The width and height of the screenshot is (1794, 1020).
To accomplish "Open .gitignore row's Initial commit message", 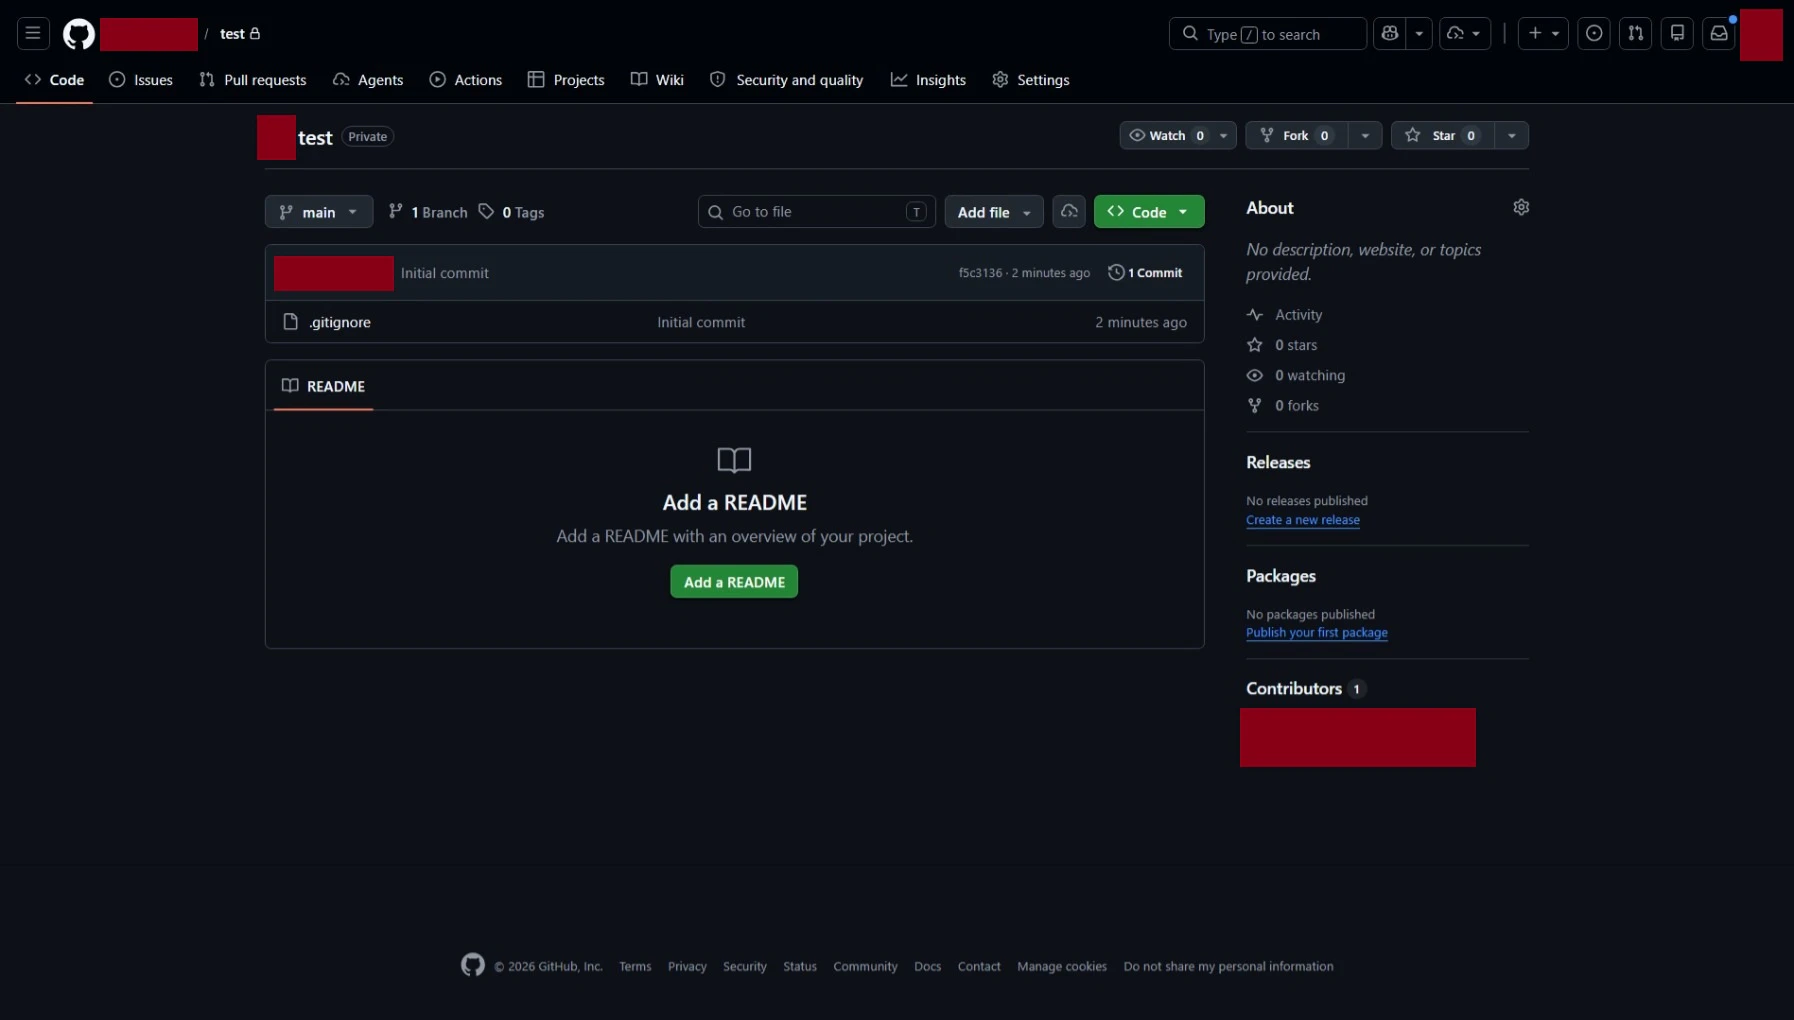I will [701, 322].
